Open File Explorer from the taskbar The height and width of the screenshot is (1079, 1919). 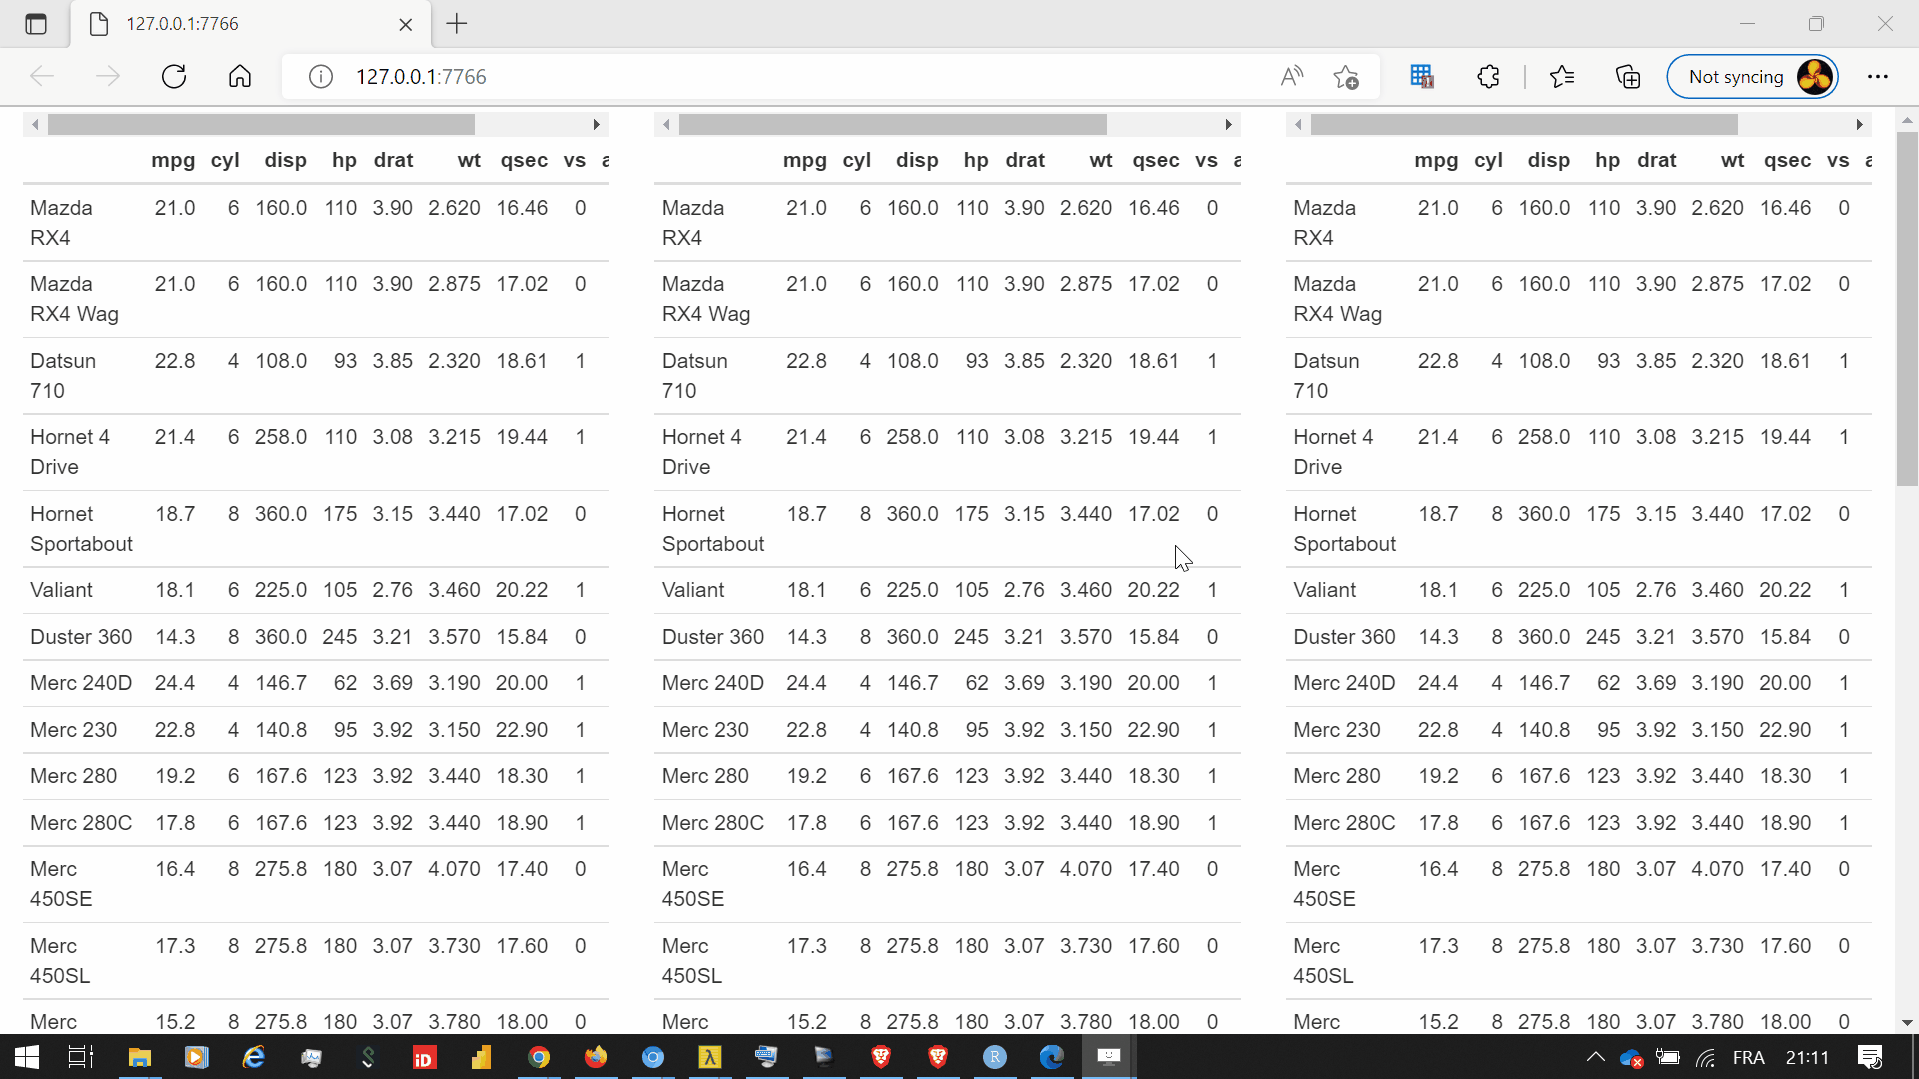pyautogui.click(x=139, y=1057)
